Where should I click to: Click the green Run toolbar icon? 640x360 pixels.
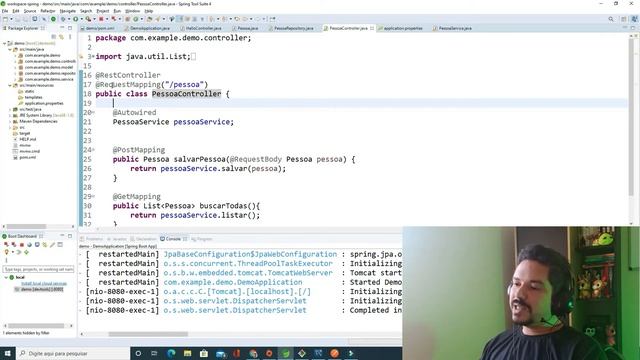pyautogui.click(x=76, y=19)
